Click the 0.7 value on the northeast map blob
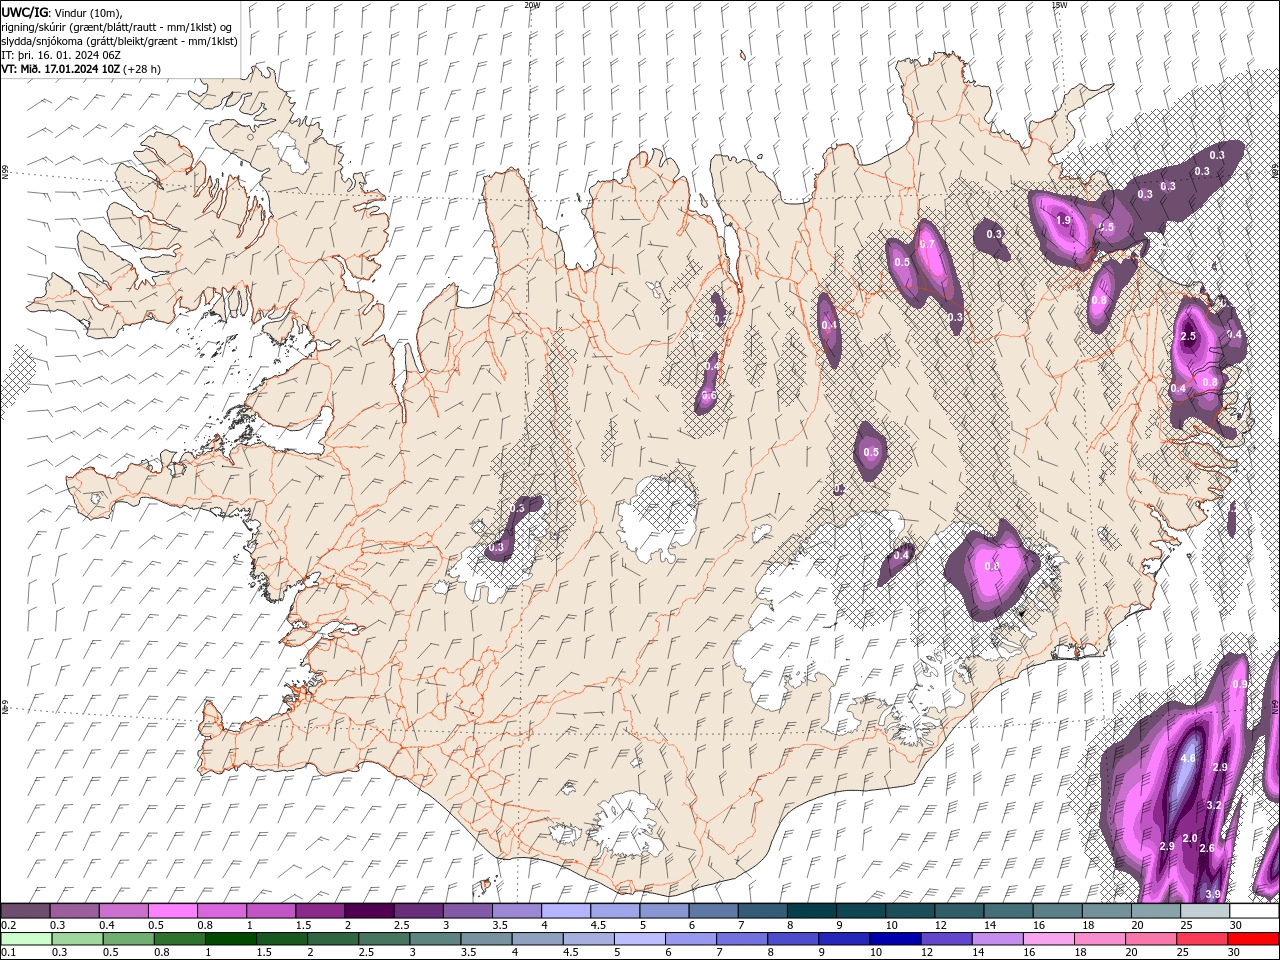The width and height of the screenshot is (1280, 960). click(x=926, y=244)
